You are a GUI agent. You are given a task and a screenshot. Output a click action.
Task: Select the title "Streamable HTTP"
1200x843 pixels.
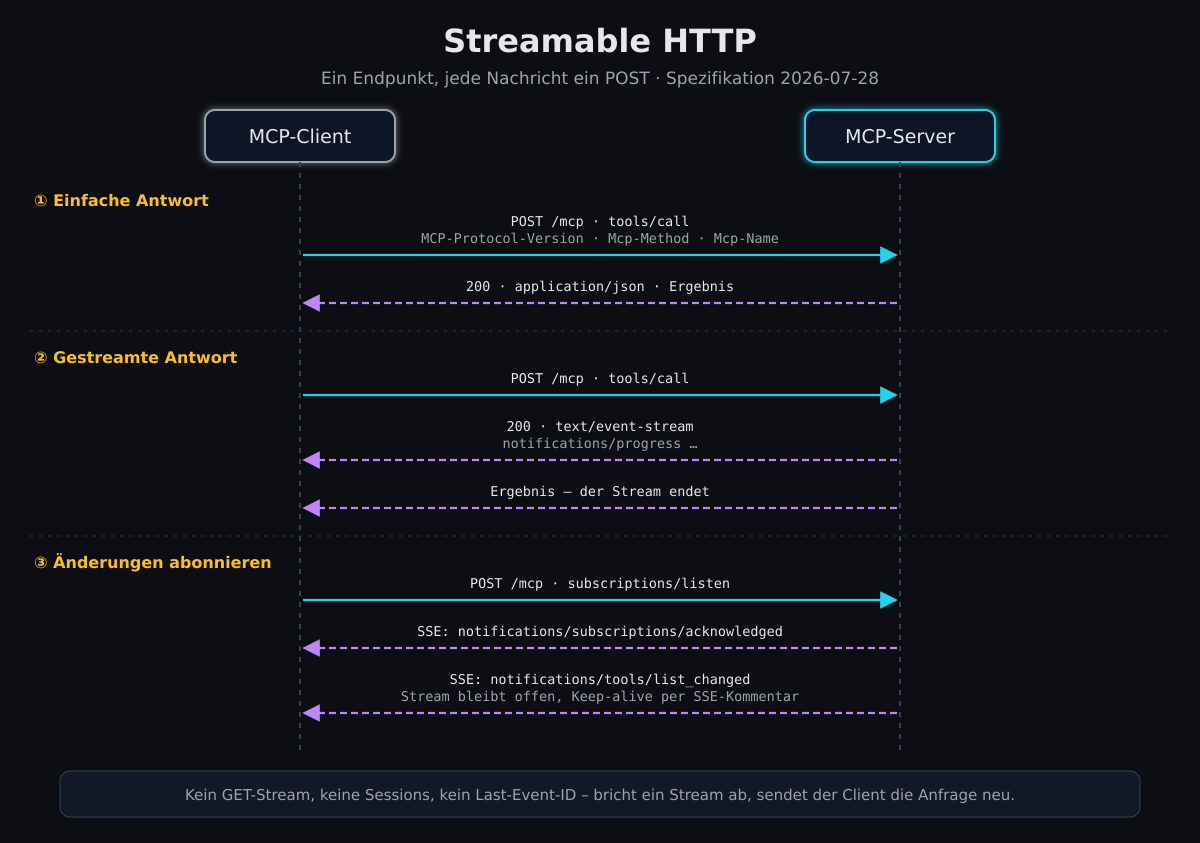[x=600, y=41]
